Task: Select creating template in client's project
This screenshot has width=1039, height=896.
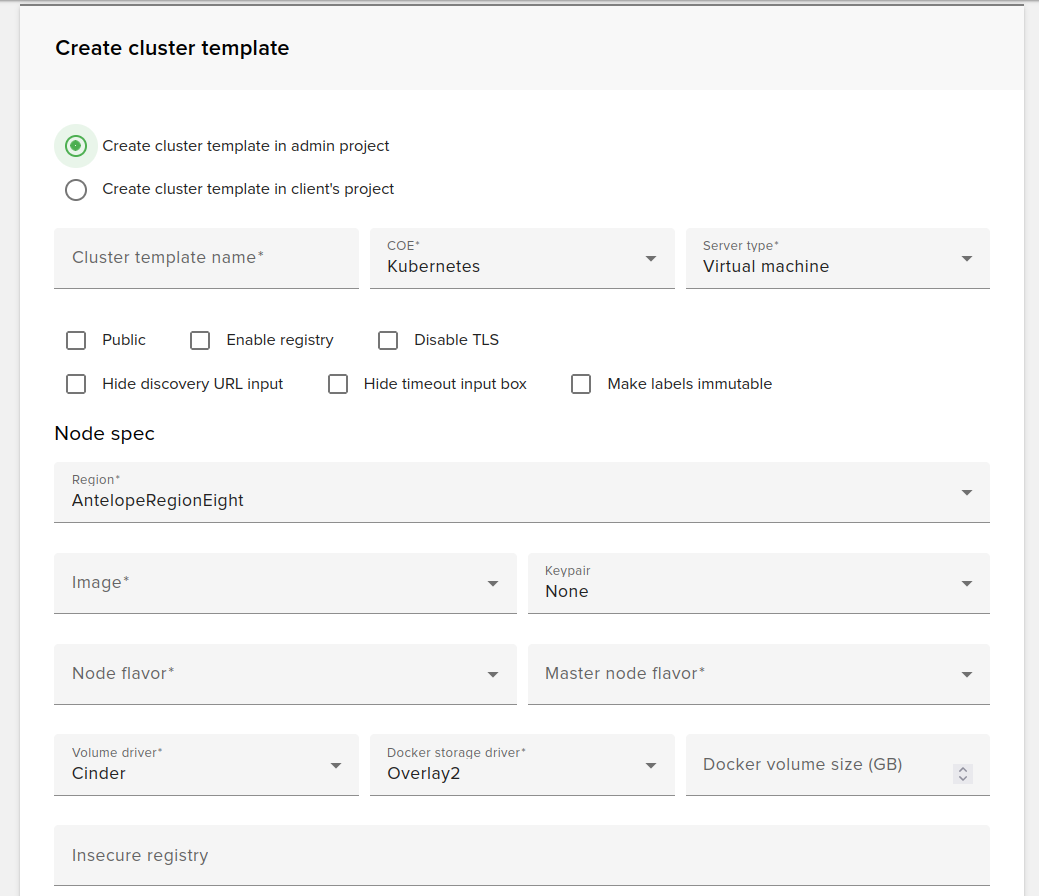Action: pyautogui.click(x=76, y=190)
